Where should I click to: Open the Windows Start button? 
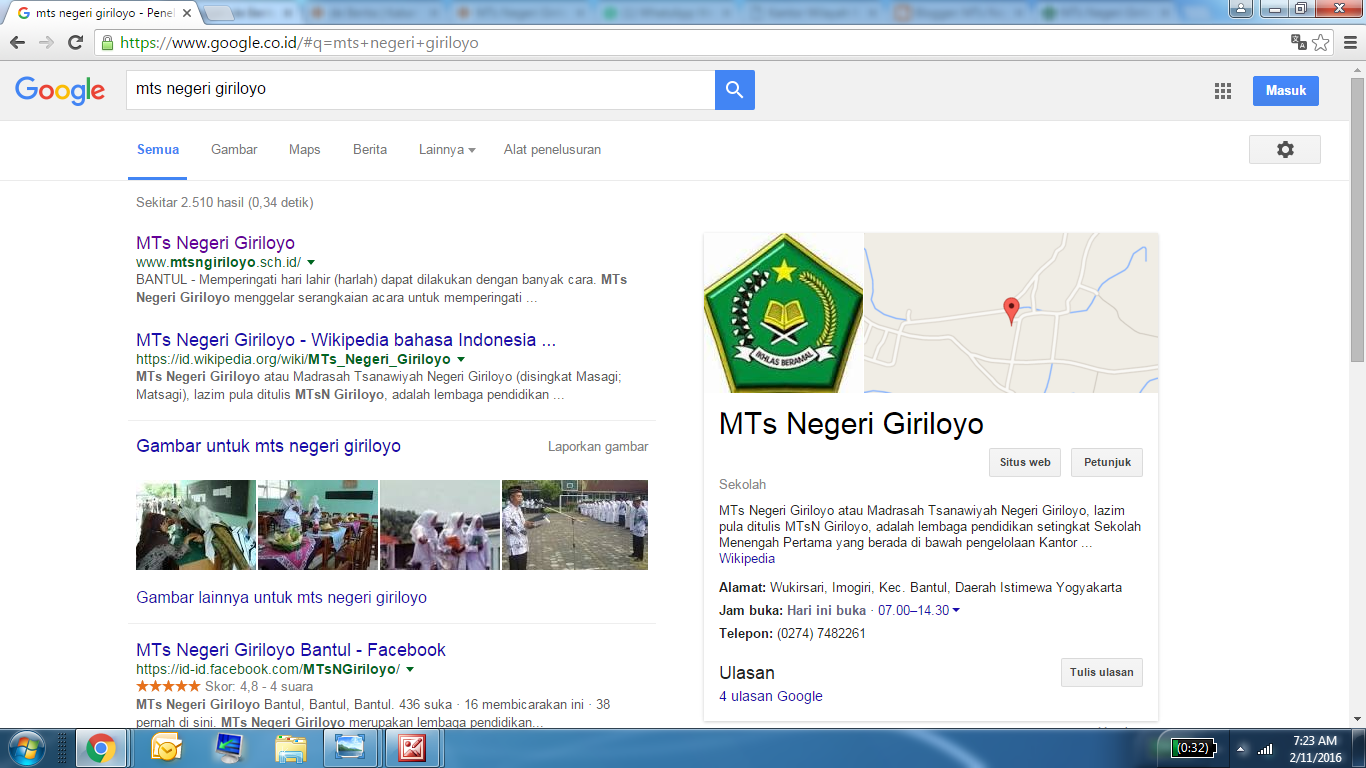point(26,748)
